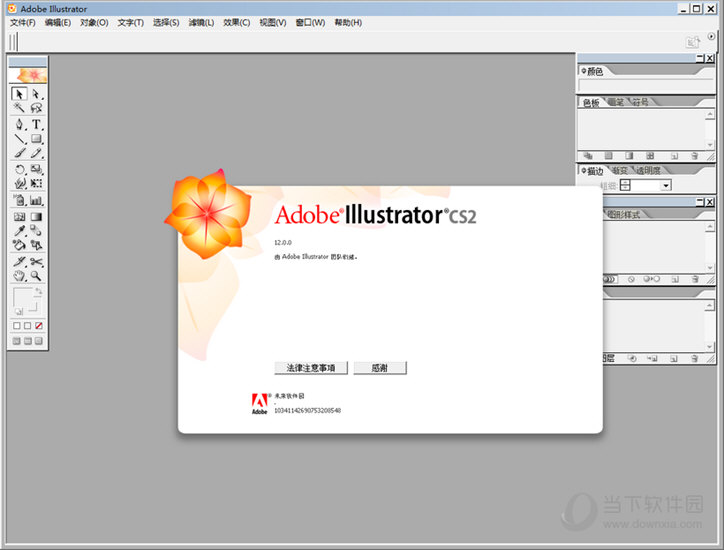
Task: Open the 对象(O) menu
Action: point(94,23)
